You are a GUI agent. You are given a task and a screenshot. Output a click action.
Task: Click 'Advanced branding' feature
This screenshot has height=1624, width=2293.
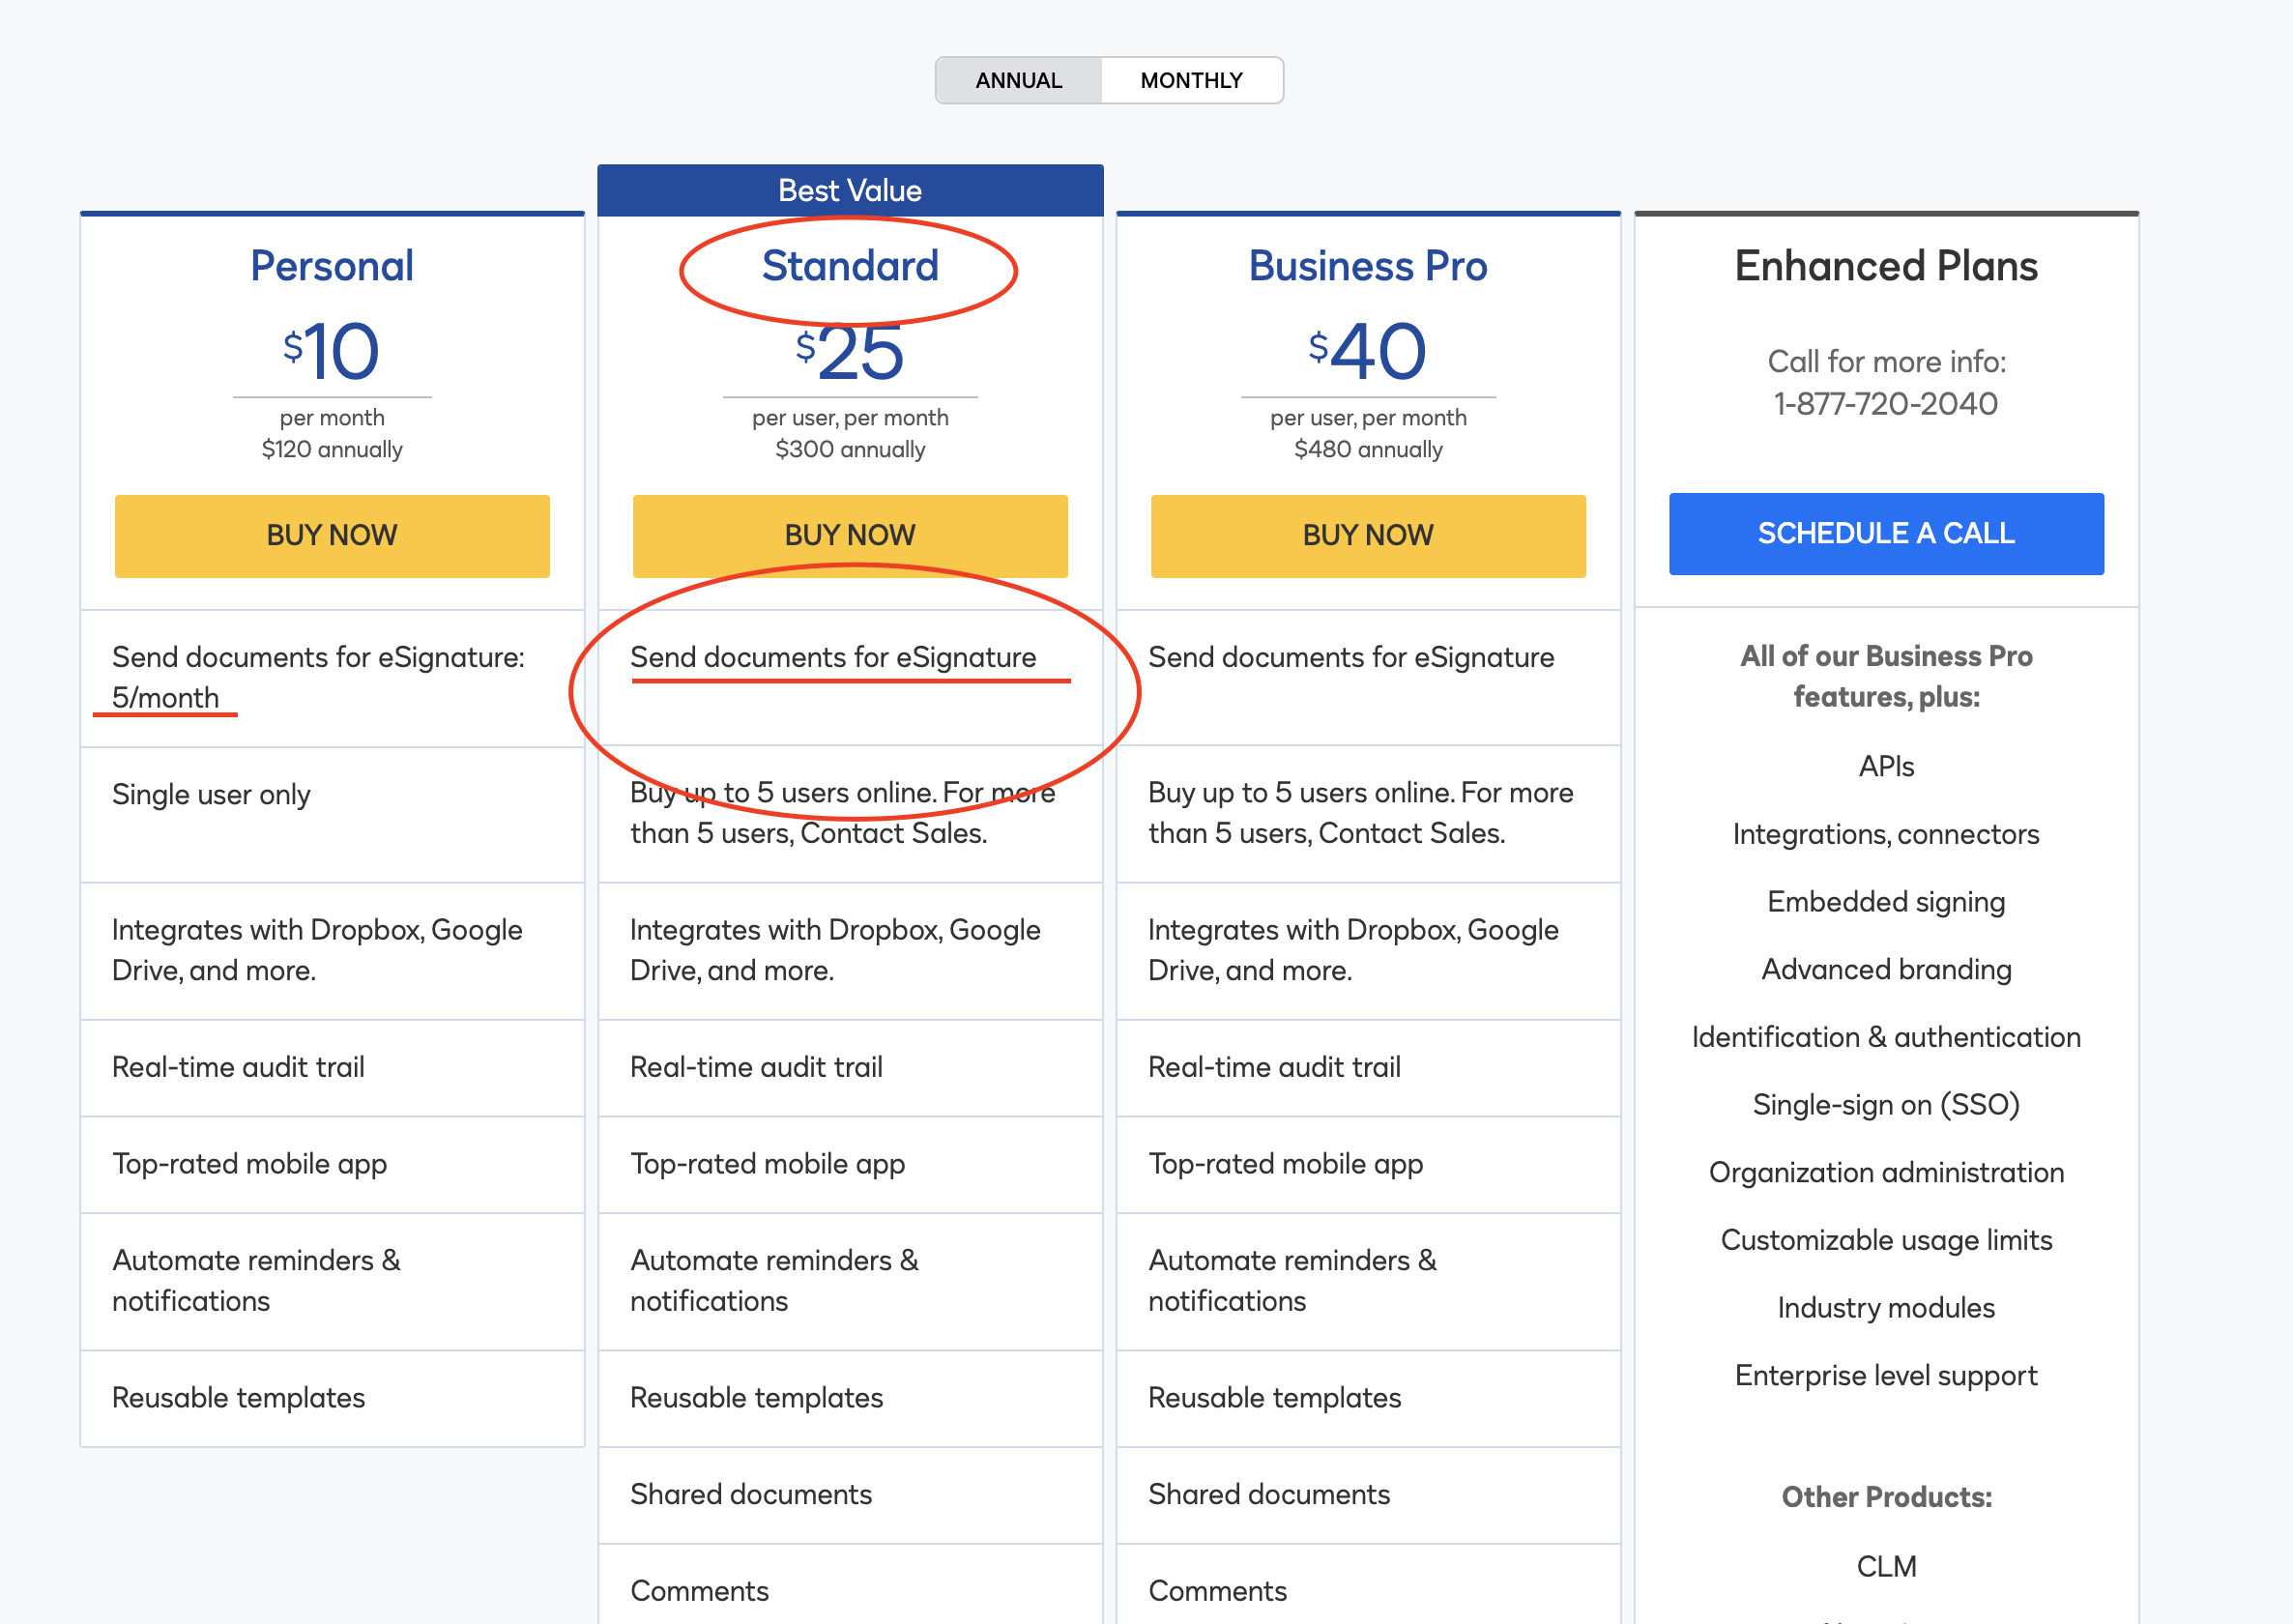(1886, 970)
